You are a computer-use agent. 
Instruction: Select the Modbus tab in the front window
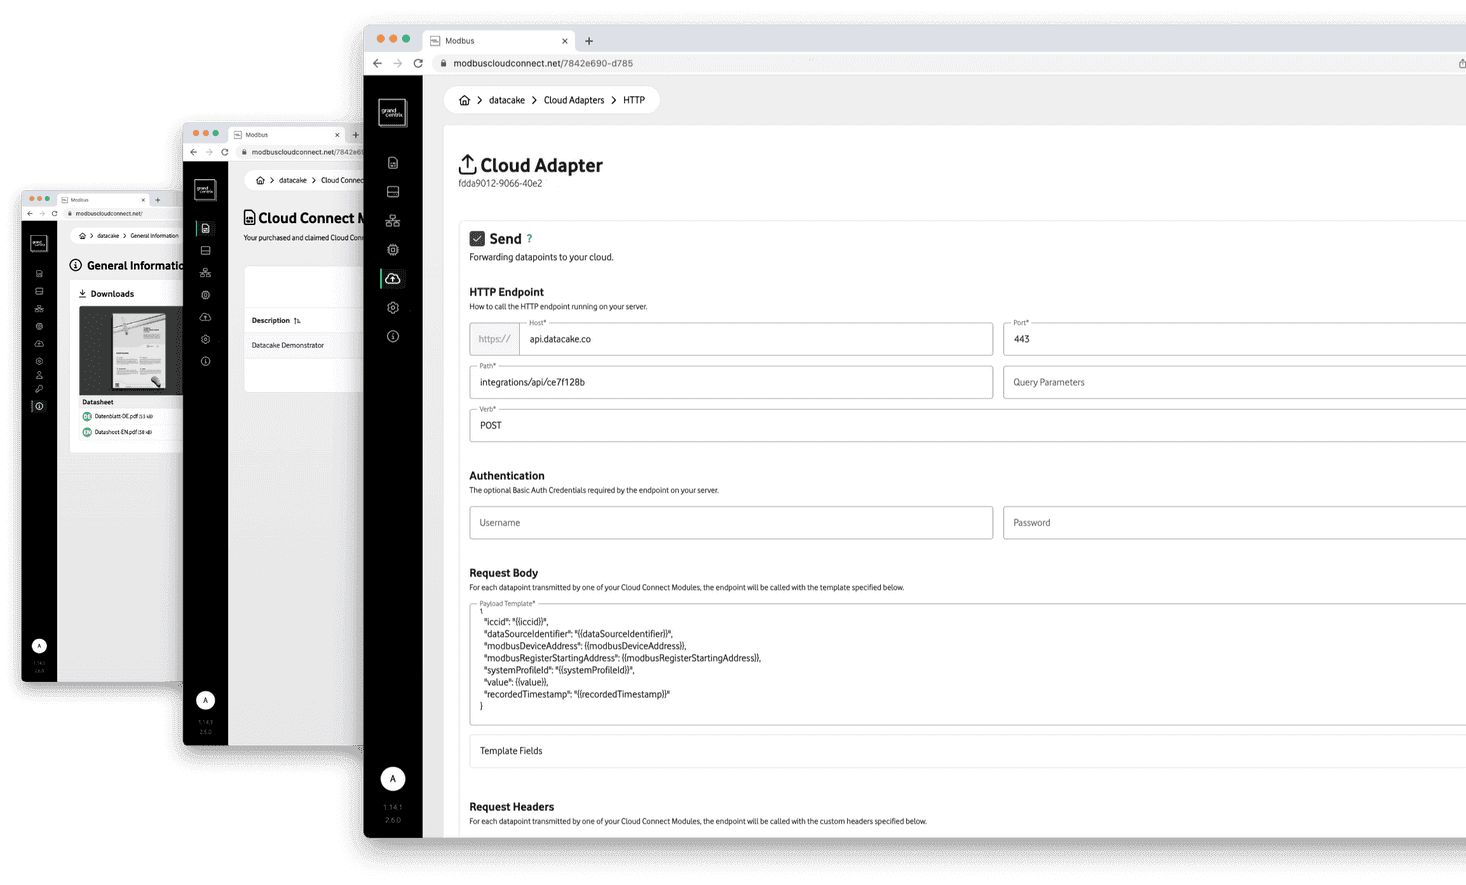(499, 41)
